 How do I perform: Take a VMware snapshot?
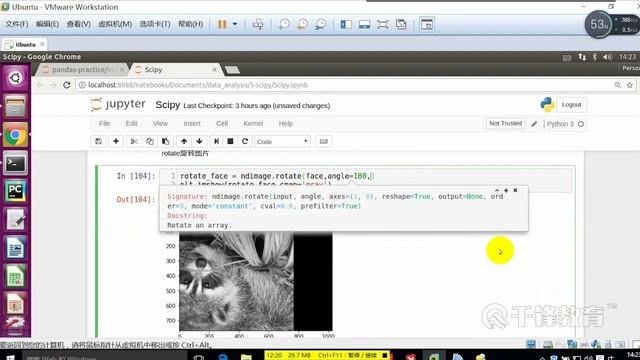click(x=284, y=24)
